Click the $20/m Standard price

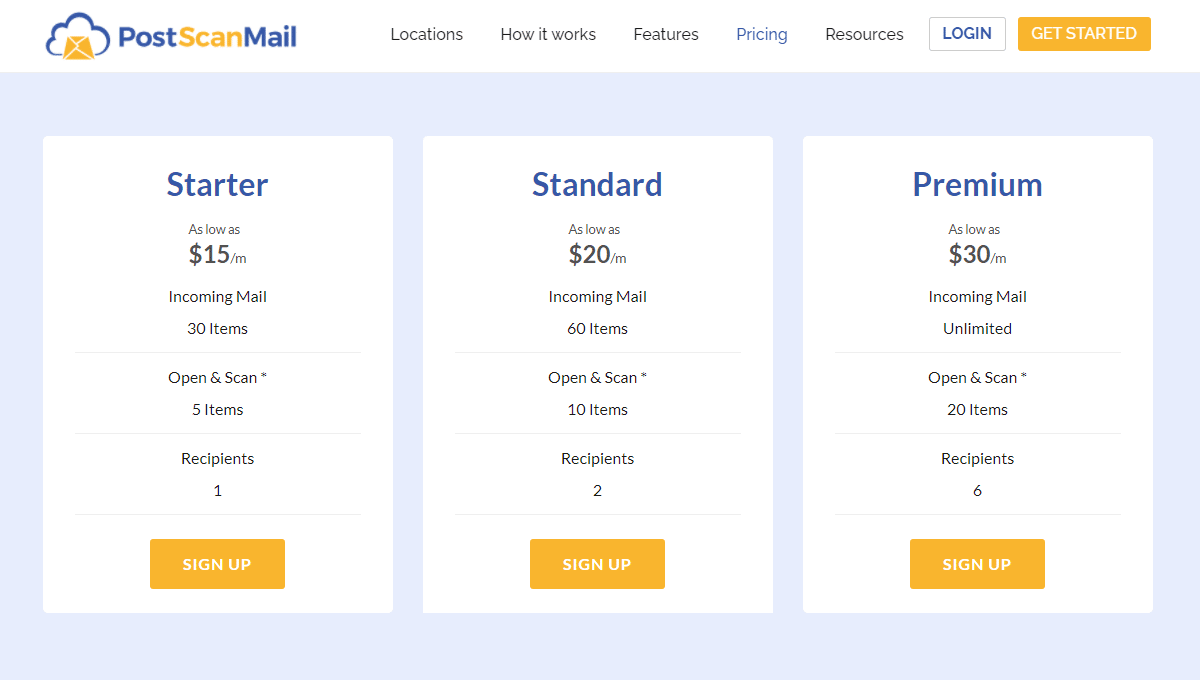(597, 255)
